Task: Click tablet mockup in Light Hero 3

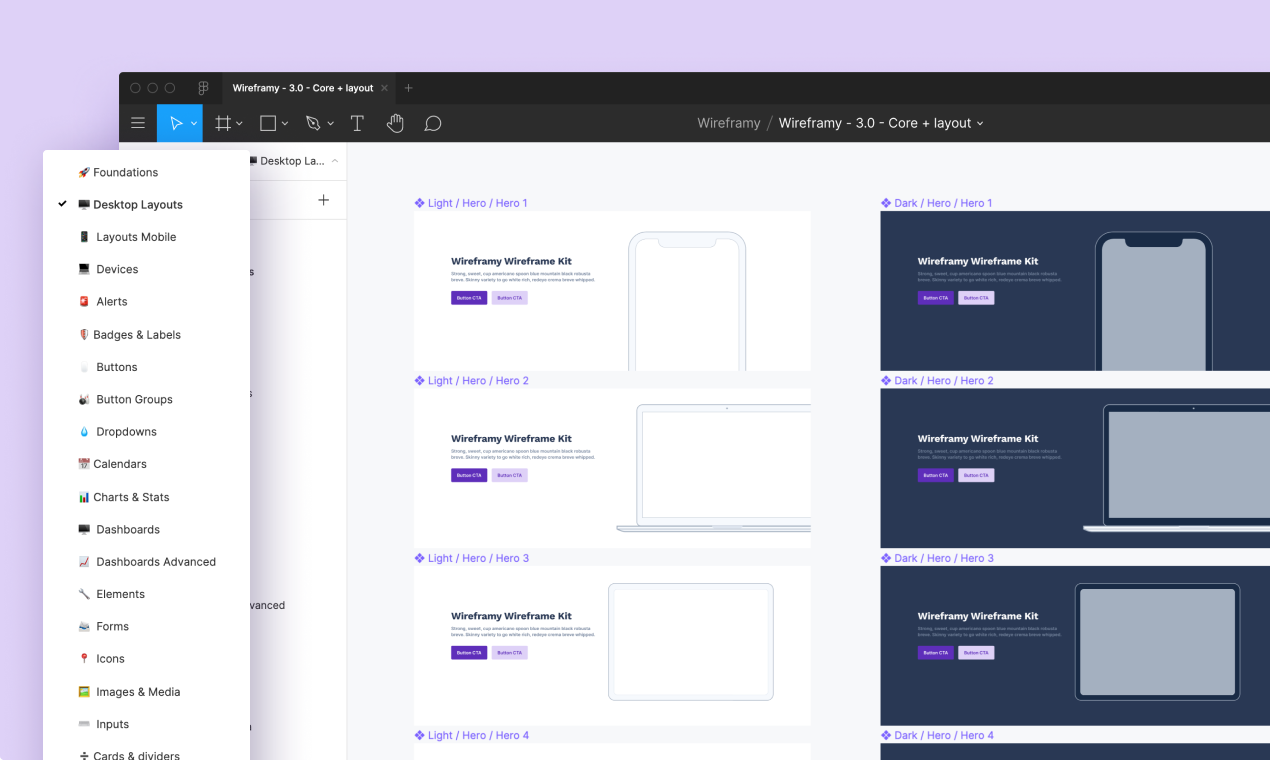Action: [x=691, y=641]
